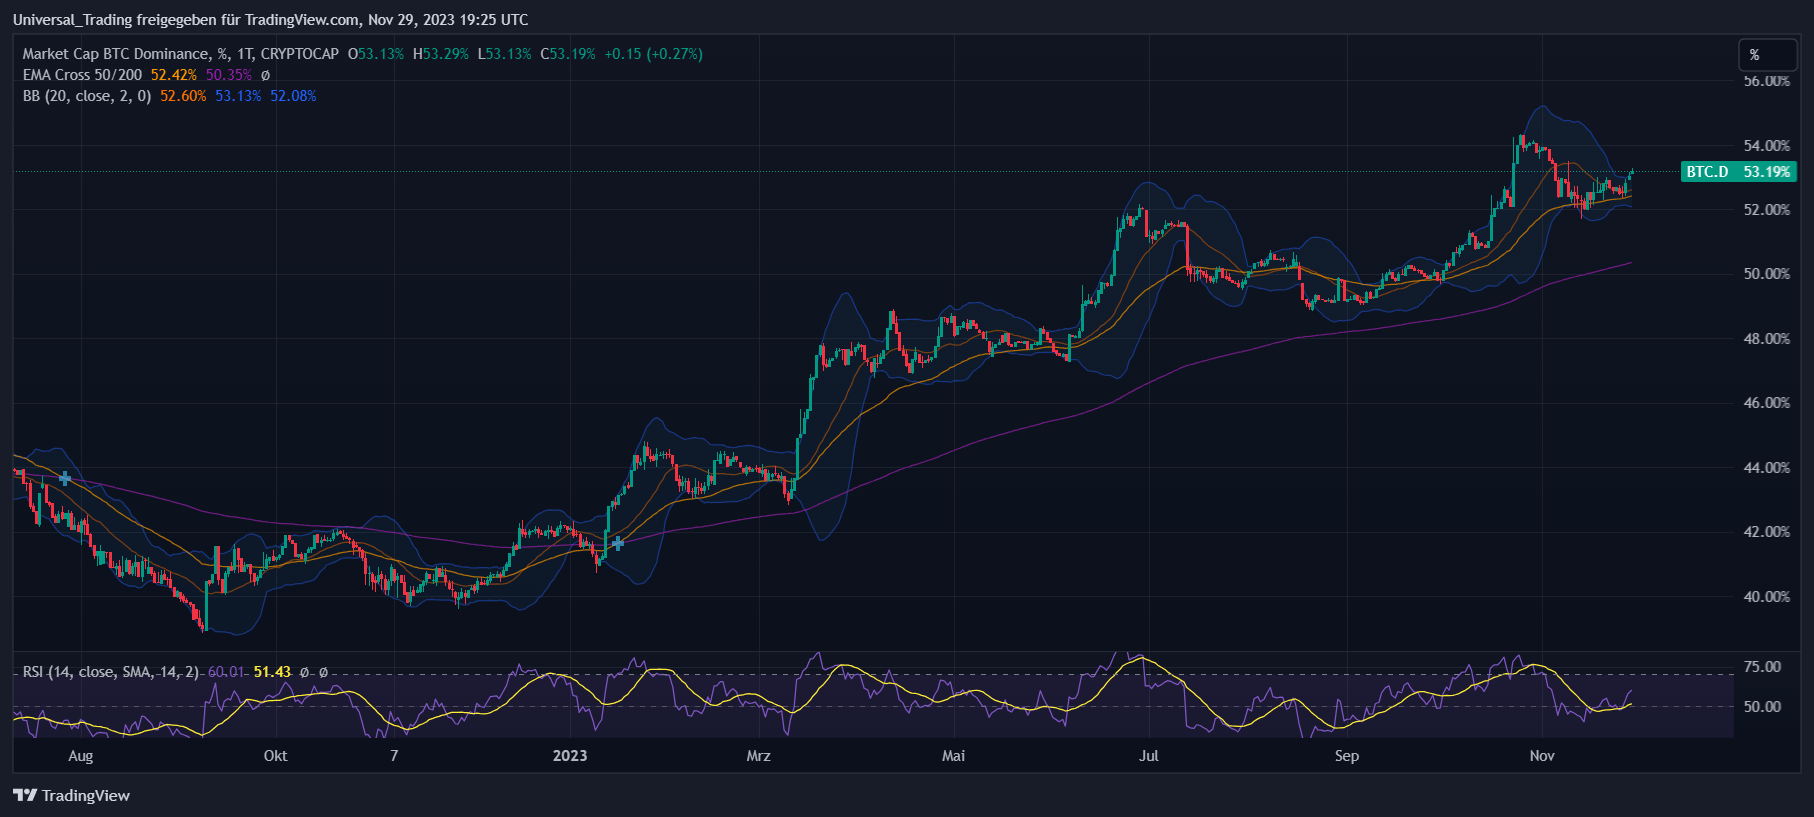Select the EMA Cross 50/200 indicator label

[x=82, y=75]
